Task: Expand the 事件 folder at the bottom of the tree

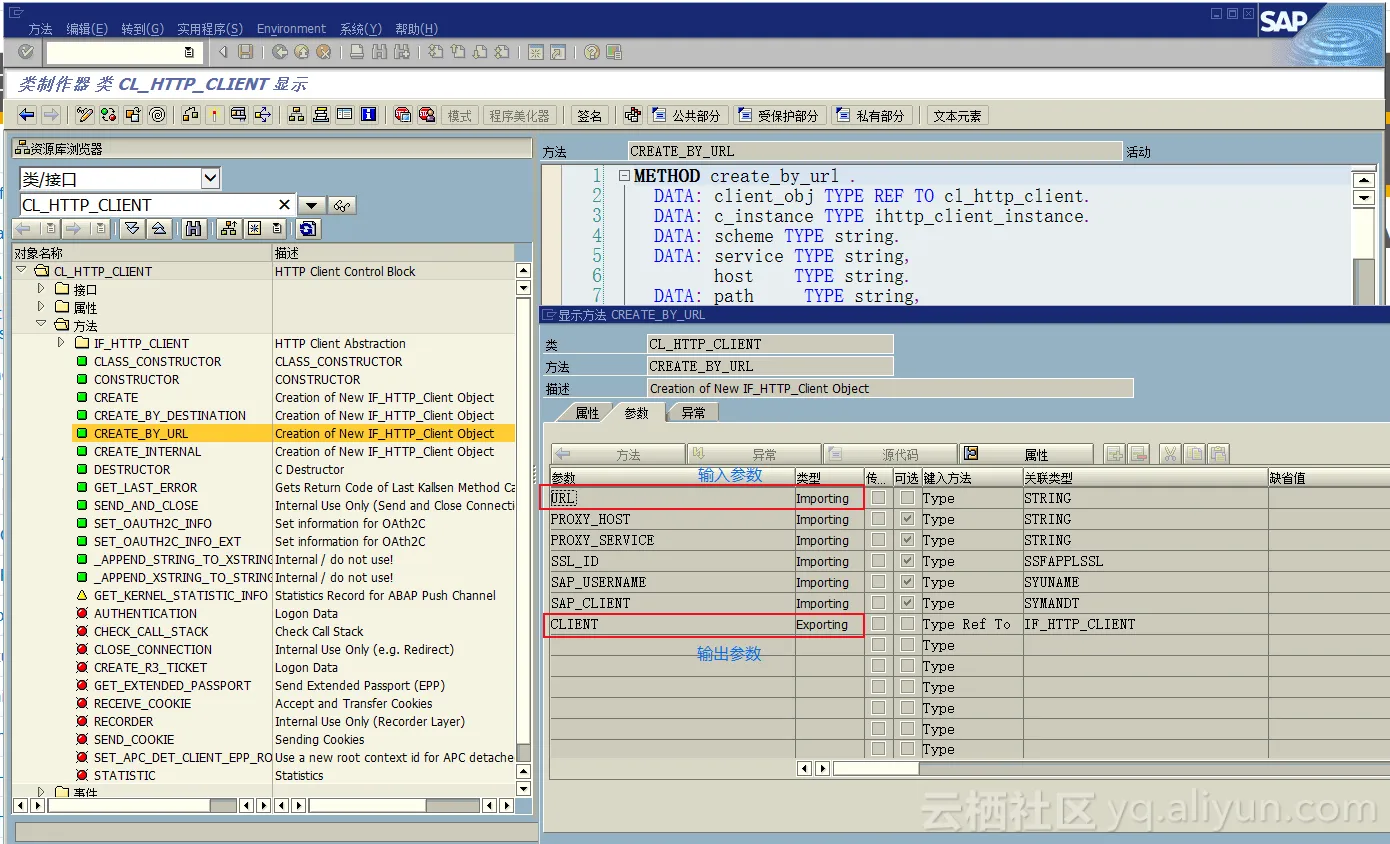Action: (41, 792)
